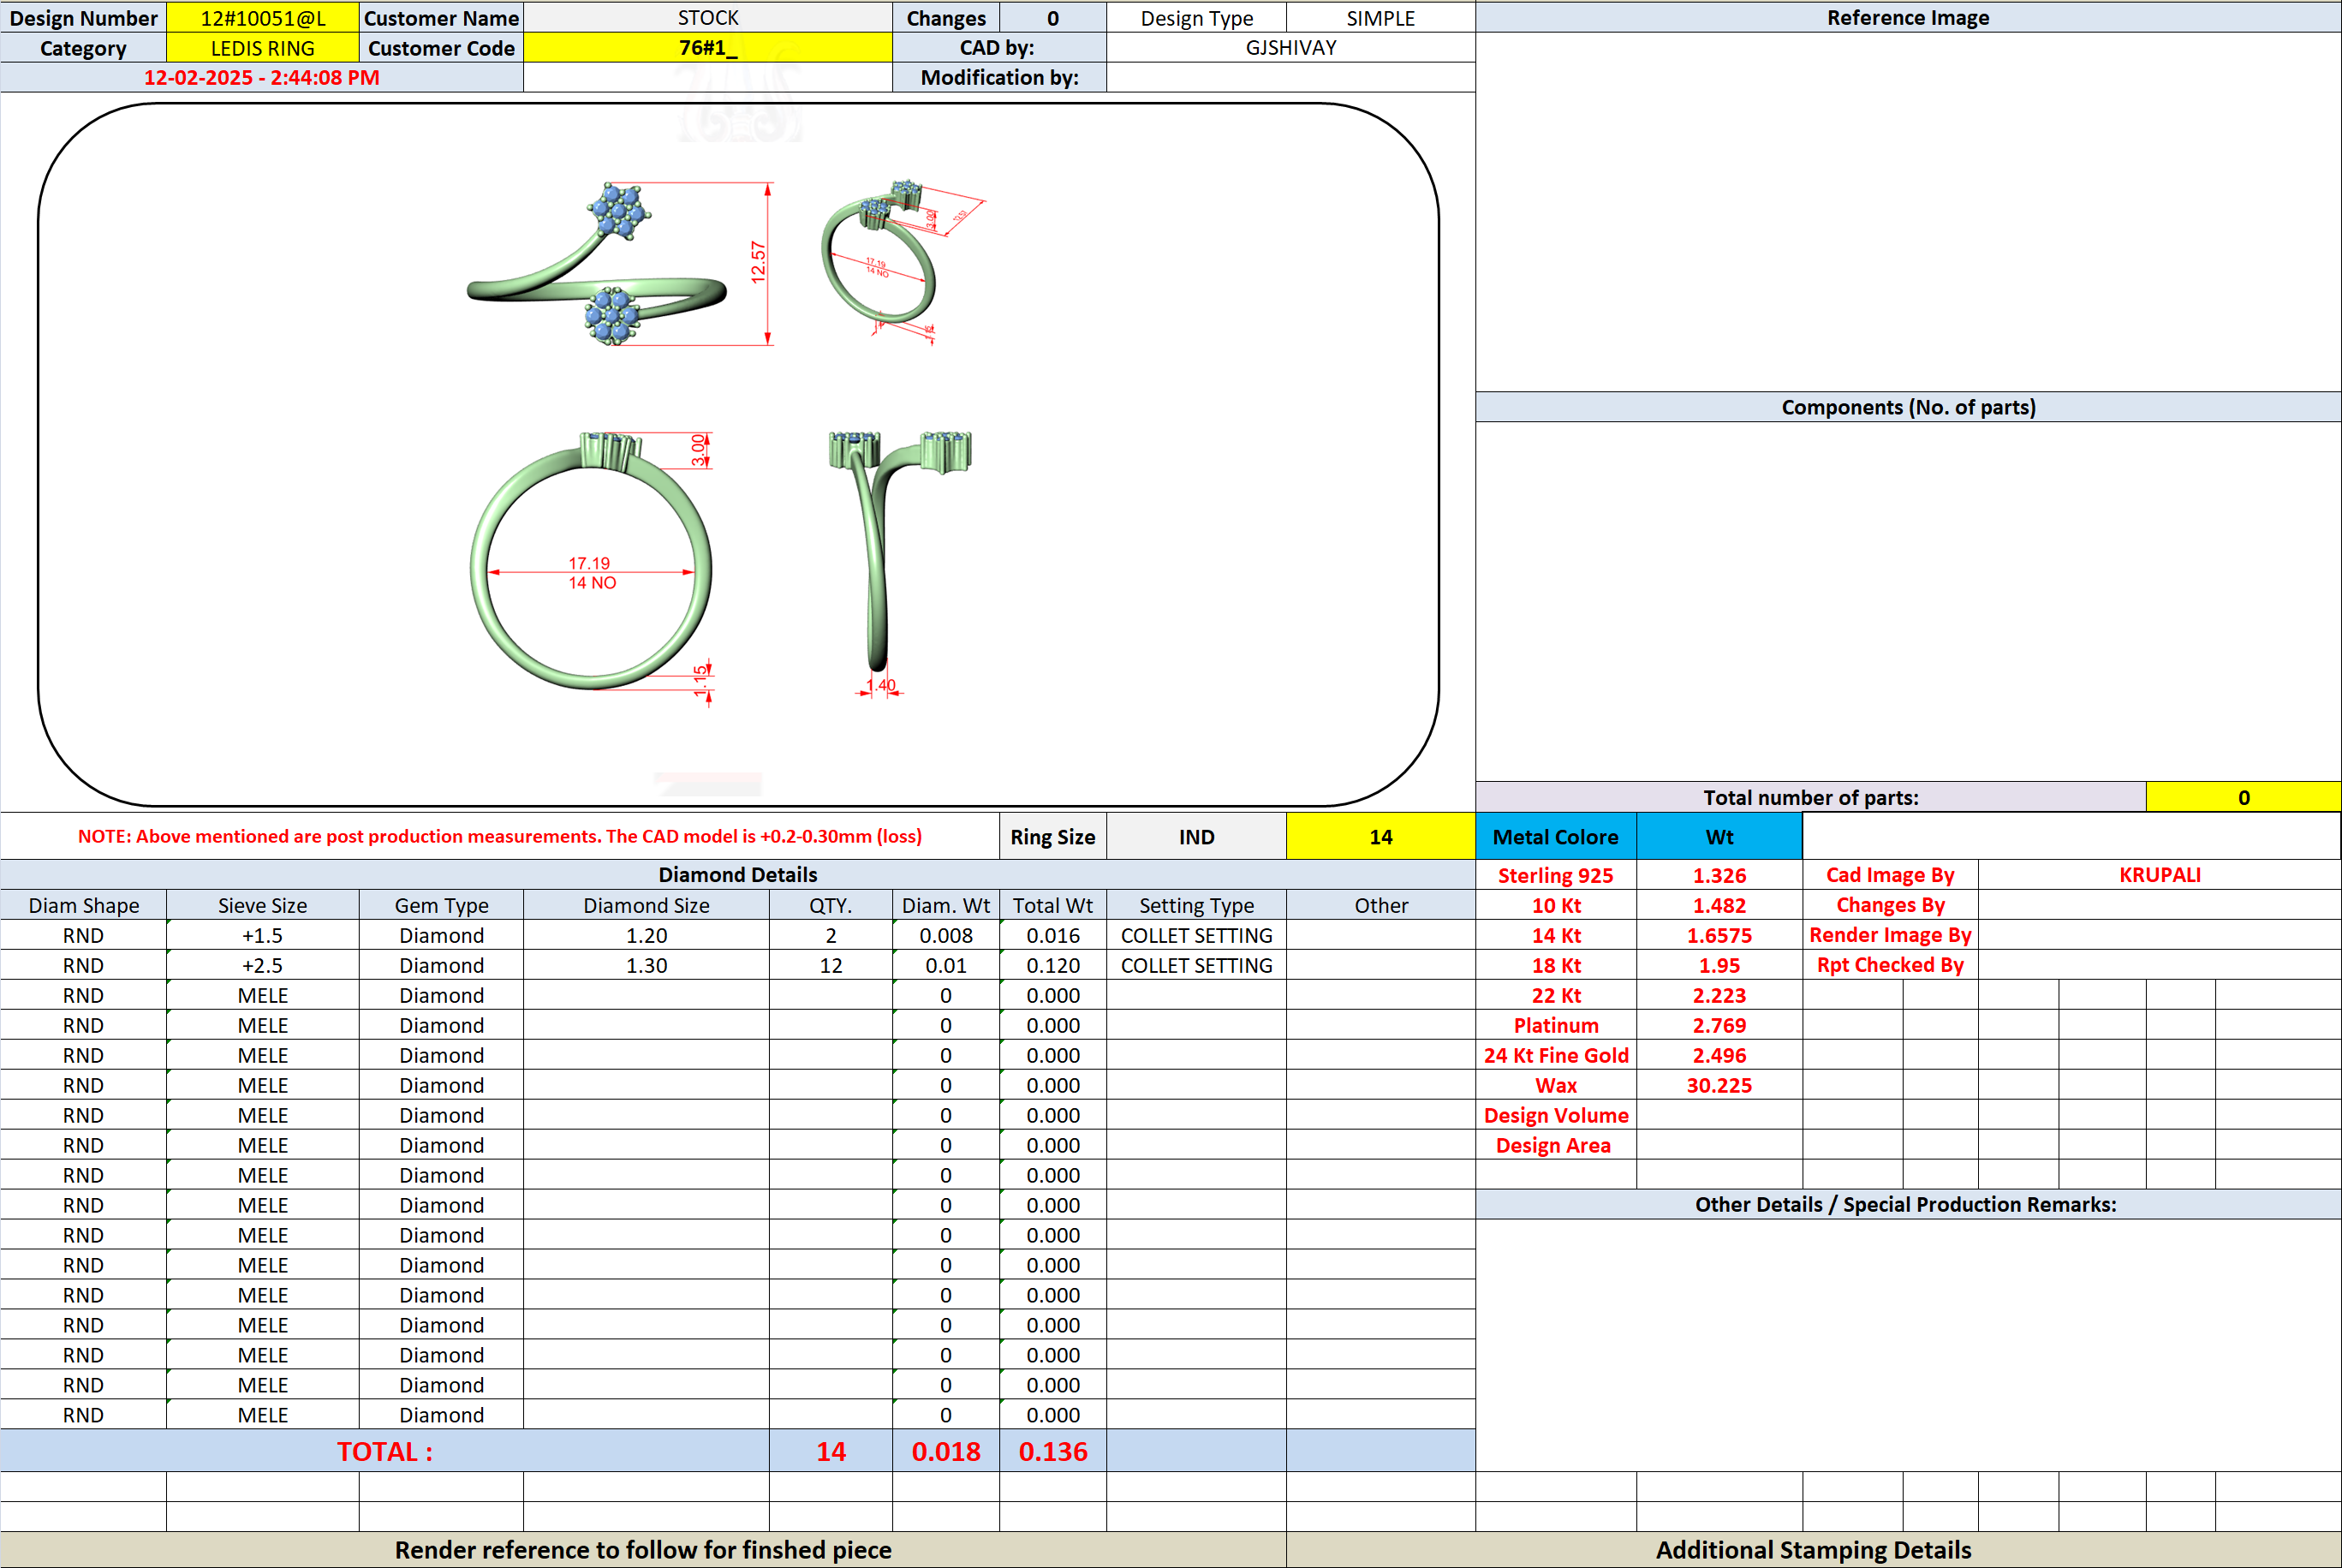Select the +1.5 sieve size cell
This screenshot has height=1568, width=2342.
[262, 935]
